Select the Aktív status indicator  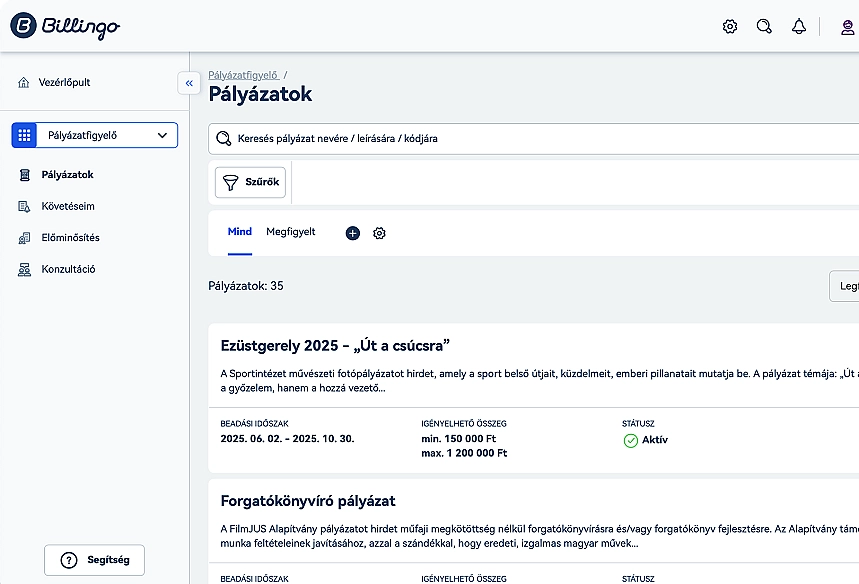(645, 440)
